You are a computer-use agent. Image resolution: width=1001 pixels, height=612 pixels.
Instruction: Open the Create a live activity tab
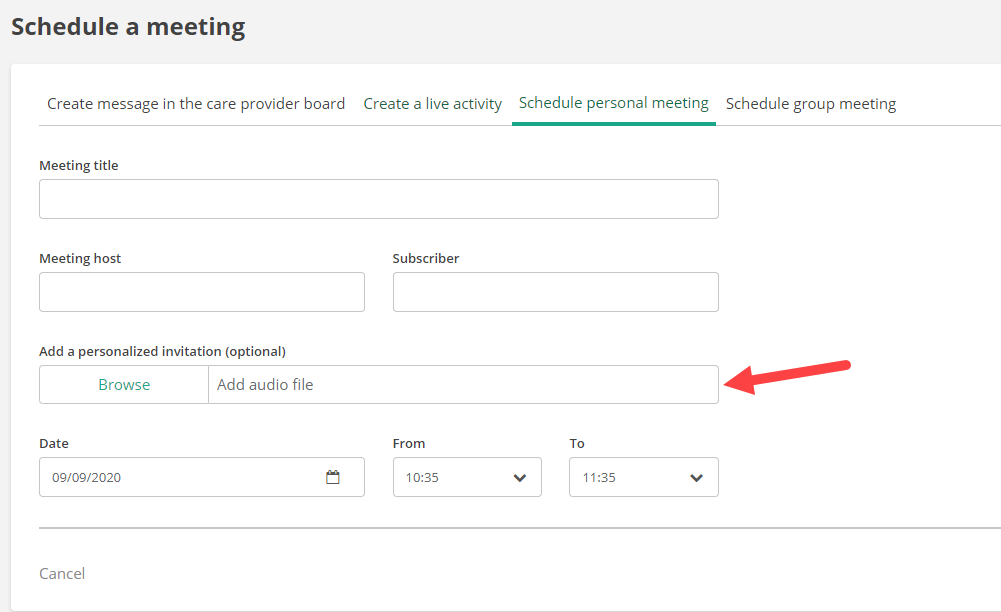432,104
